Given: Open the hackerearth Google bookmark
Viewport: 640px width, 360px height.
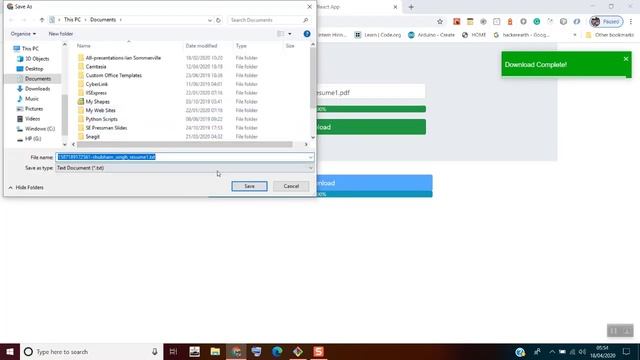Looking at the screenshot, I should coord(521,35).
